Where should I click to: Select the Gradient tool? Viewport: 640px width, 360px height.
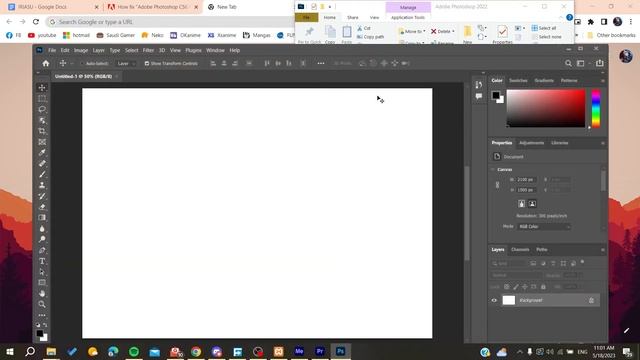[x=42, y=218]
